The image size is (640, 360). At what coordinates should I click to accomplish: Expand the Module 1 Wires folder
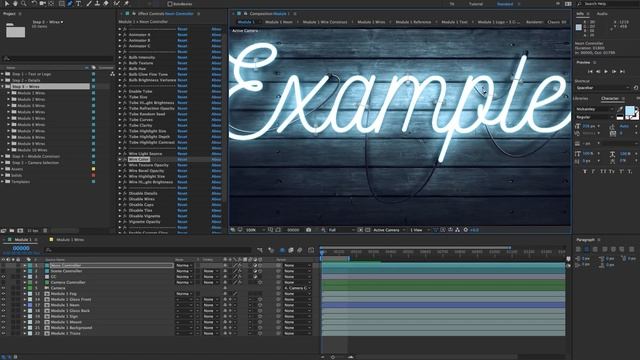tap(9, 93)
